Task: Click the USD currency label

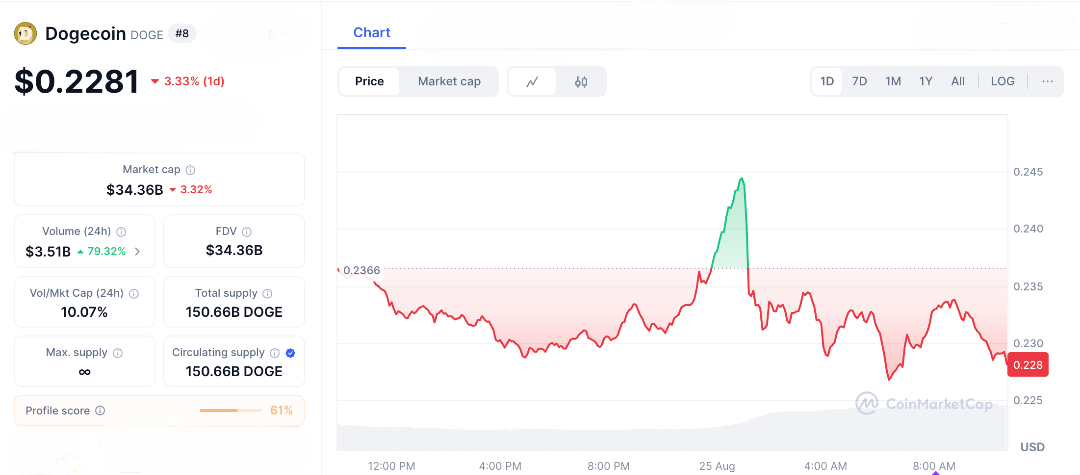Action: 1032,447
